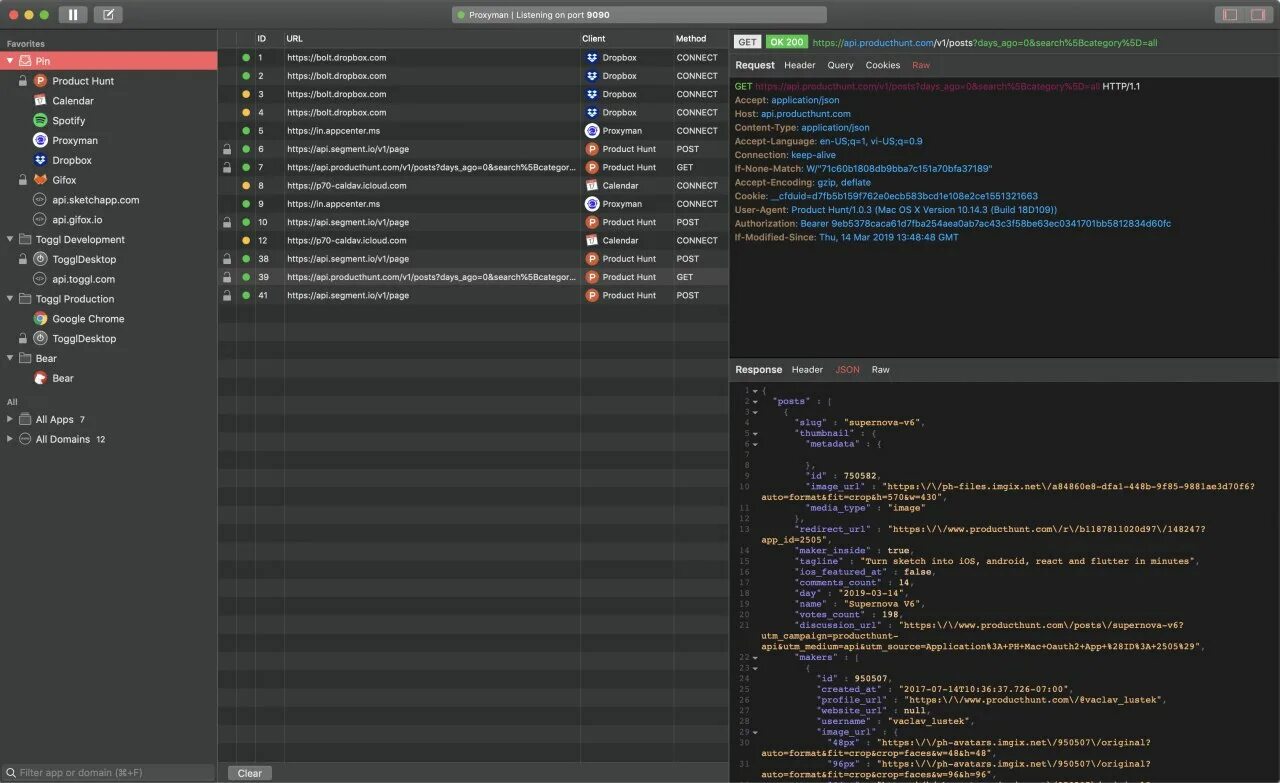This screenshot has height=783, width=1280.
Task: Expand All Apps group
Action: [x=10, y=419]
